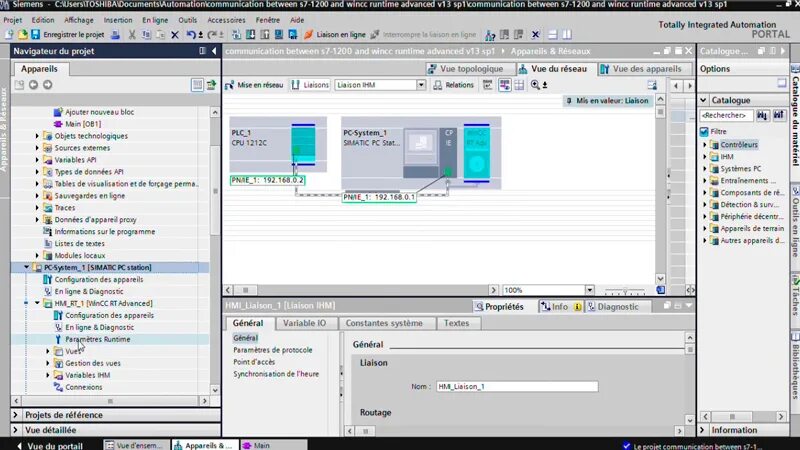Image resolution: width=800 pixels, height=450 pixels.
Task: Click the delete X icon beside paste
Action: tap(175, 35)
